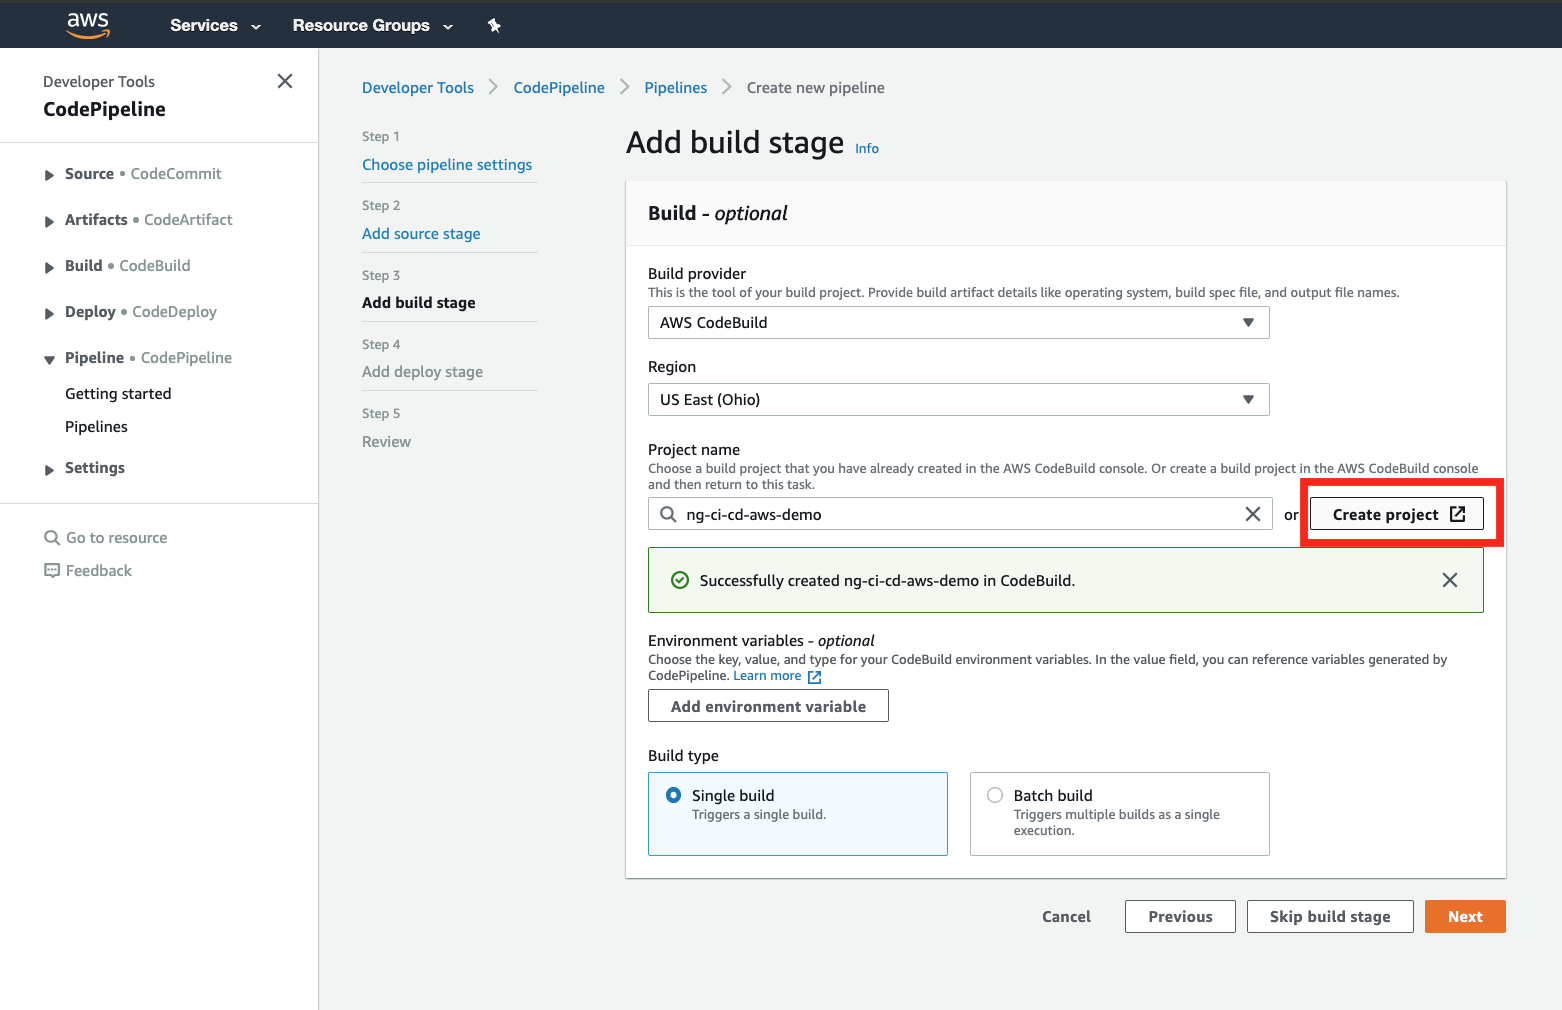Click the Cancel button
1562x1010 pixels.
pyautogui.click(x=1066, y=917)
